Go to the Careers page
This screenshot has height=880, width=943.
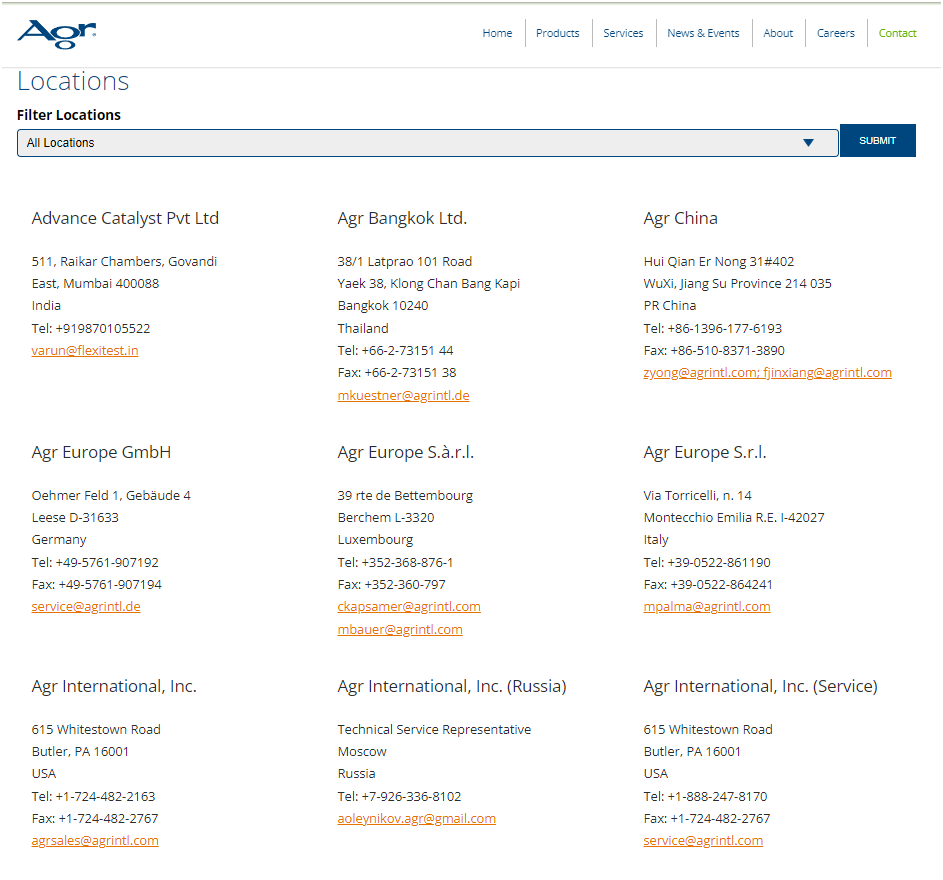[x=835, y=33]
